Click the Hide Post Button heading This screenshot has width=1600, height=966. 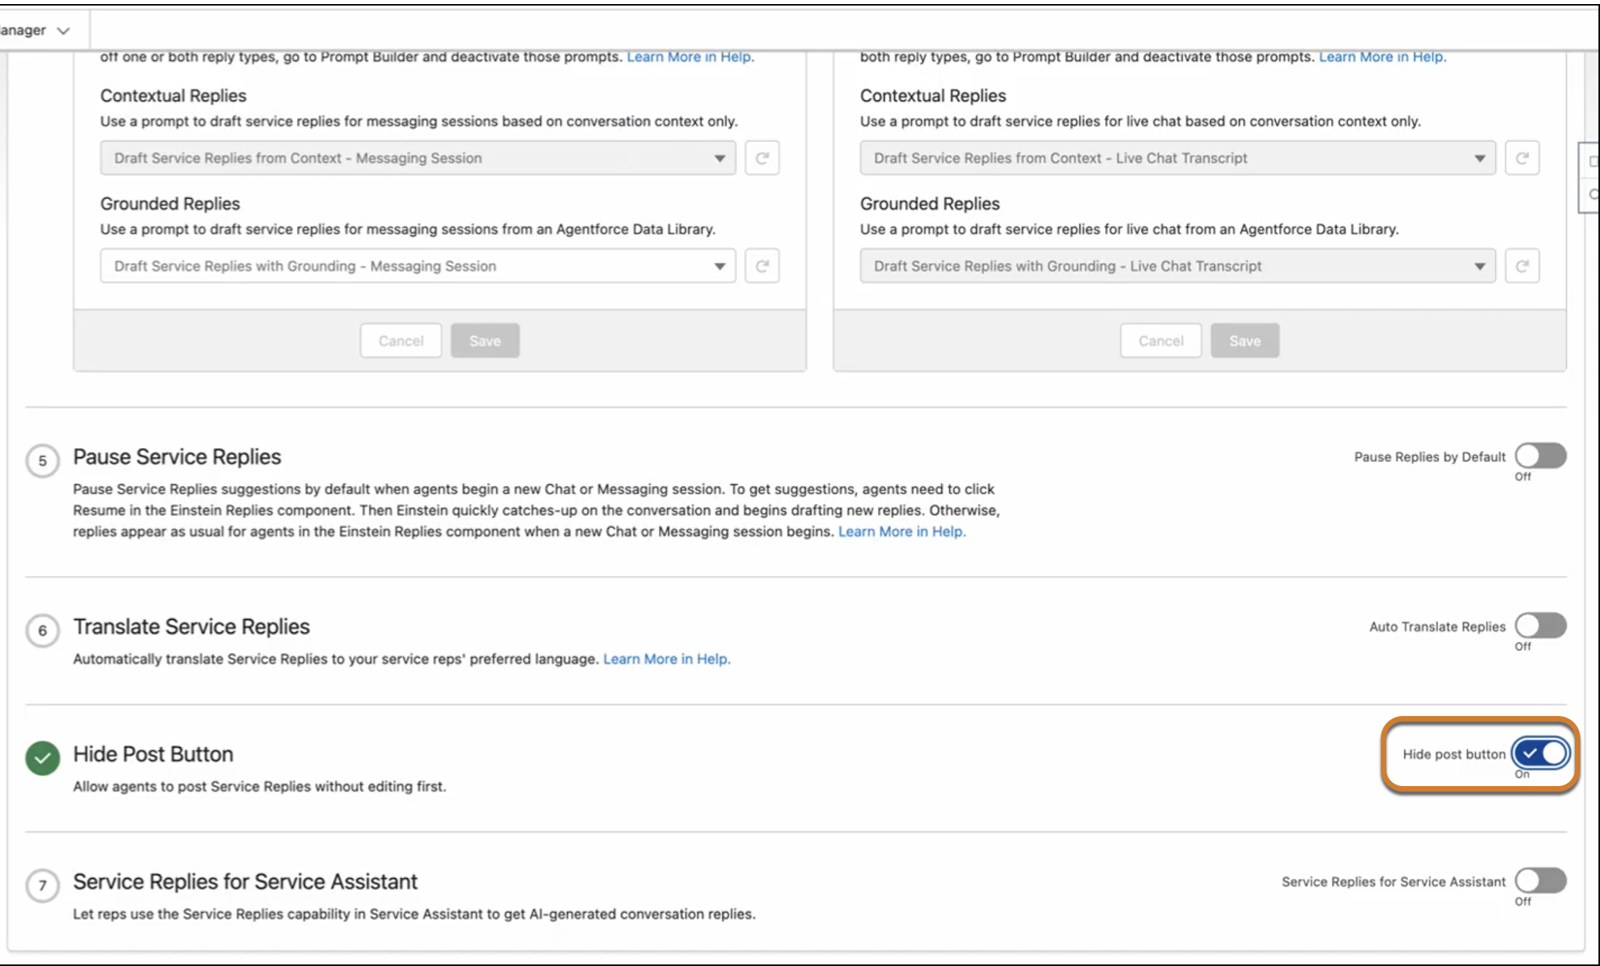click(153, 754)
